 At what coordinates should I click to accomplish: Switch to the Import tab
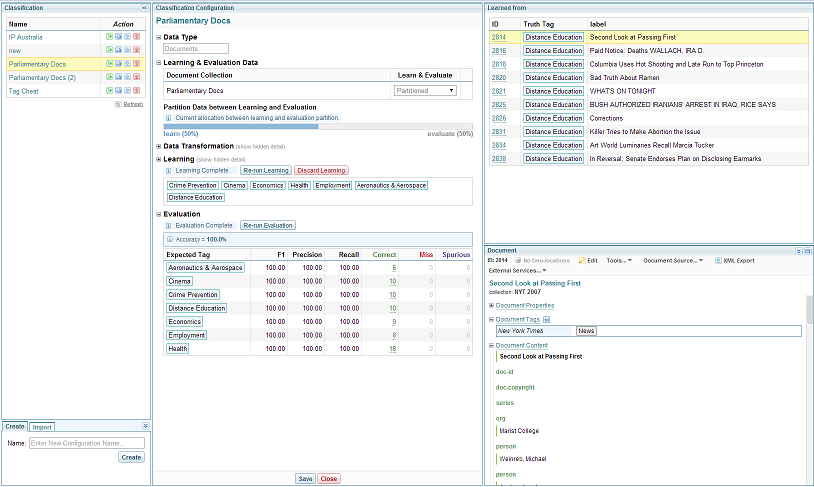point(42,427)
